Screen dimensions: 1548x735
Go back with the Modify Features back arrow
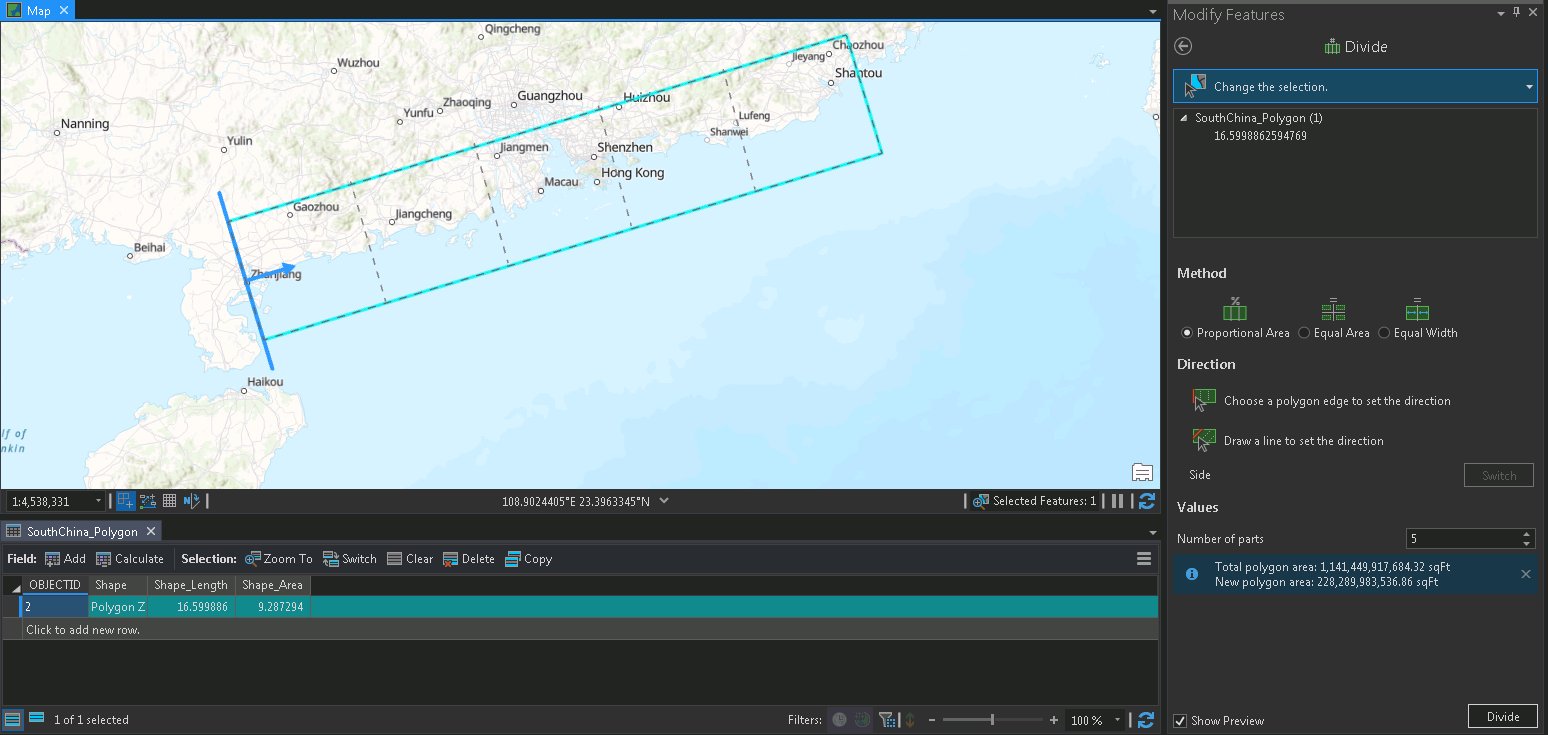1184,46
